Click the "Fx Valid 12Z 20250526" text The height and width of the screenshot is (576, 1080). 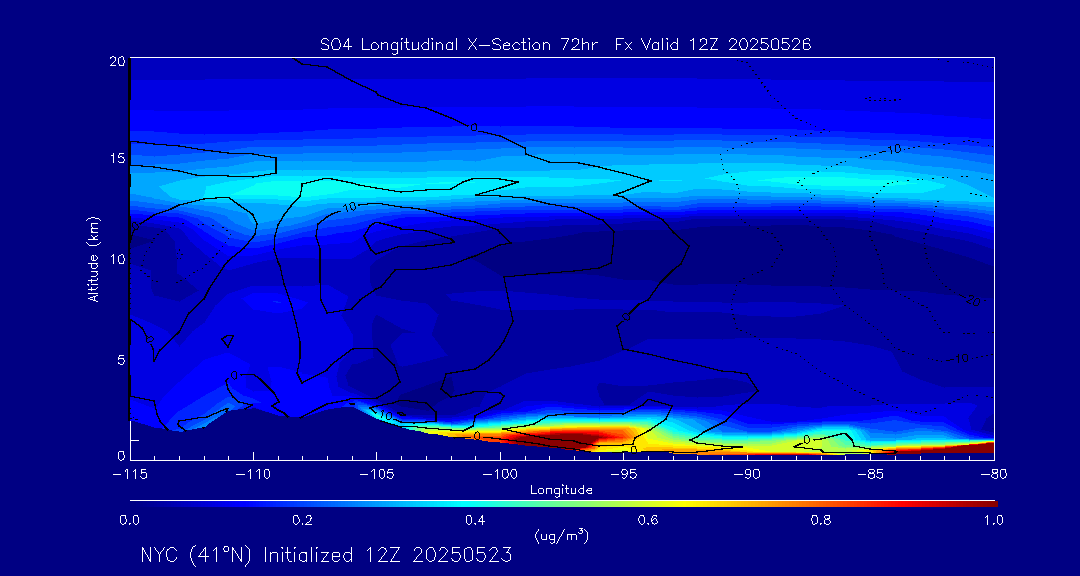(x=714, y=45)
